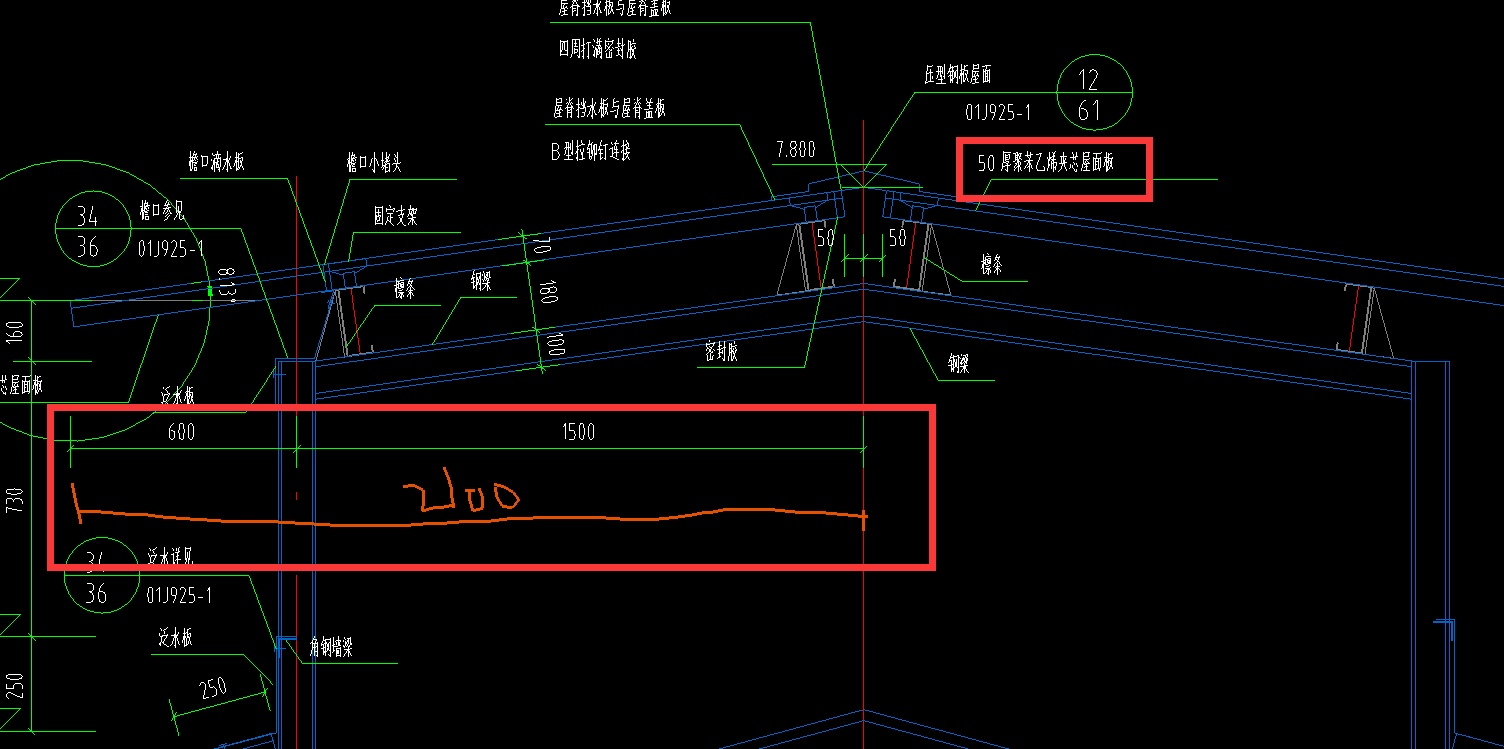The width and height of the screenshot is (1504, 749).
Task: Click the 70 thickness dimension
Action: click(540, 246)
